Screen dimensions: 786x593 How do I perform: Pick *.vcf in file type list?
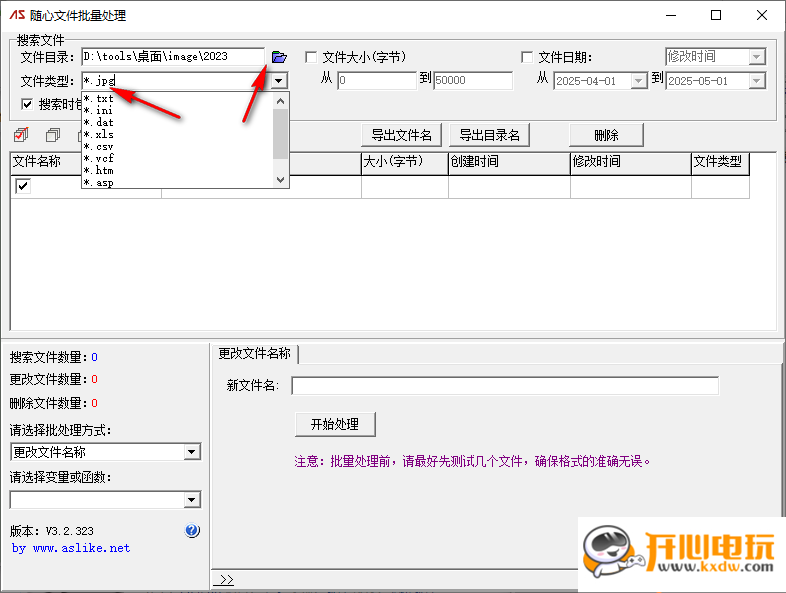click(178, 159)
